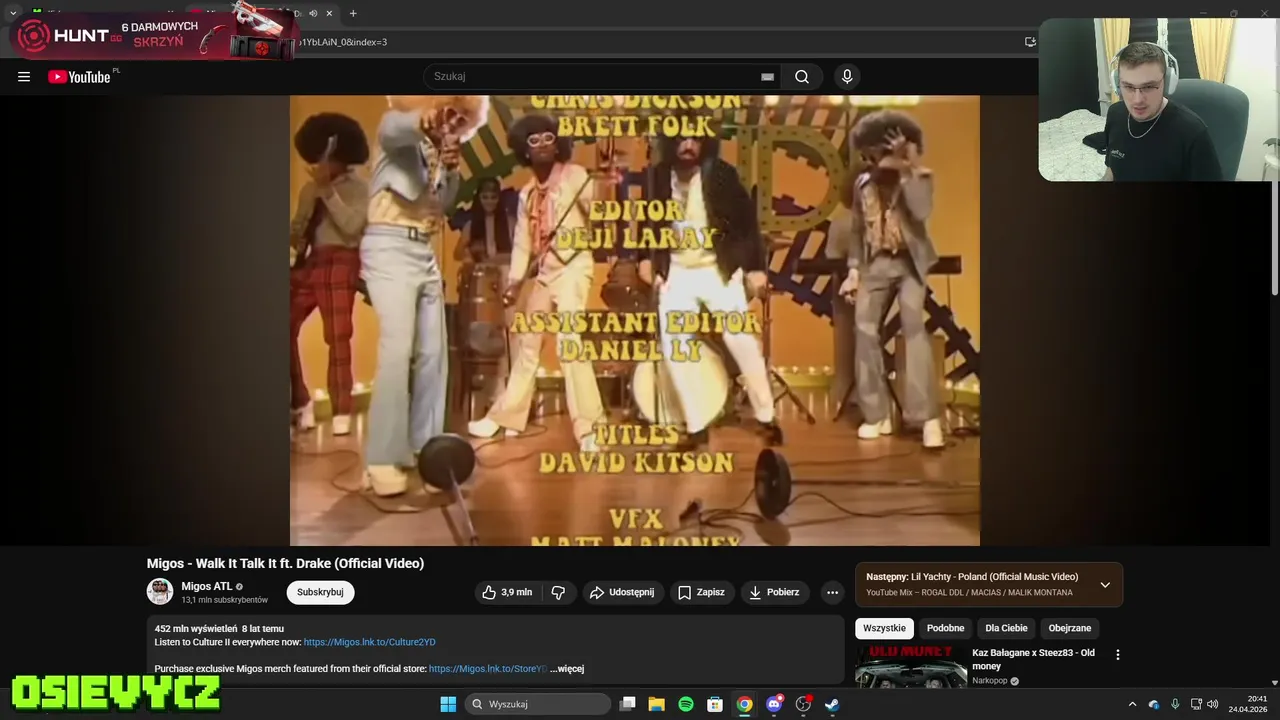Open the on-screen keyboard in search box

(767, 77)
